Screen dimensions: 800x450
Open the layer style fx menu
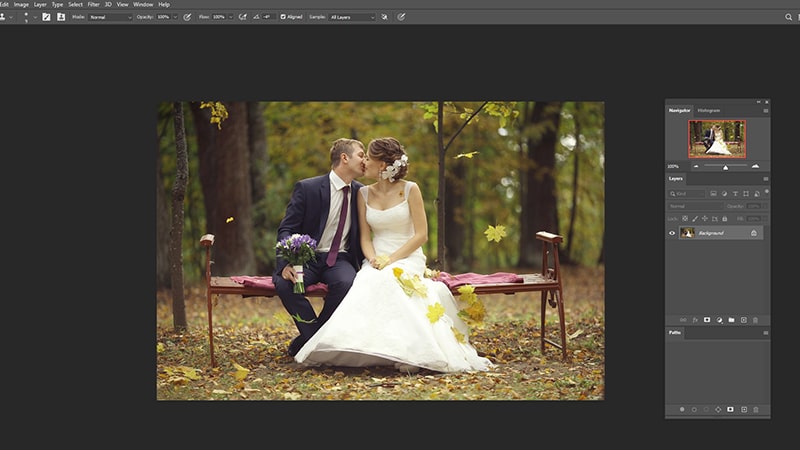point(695,320)
